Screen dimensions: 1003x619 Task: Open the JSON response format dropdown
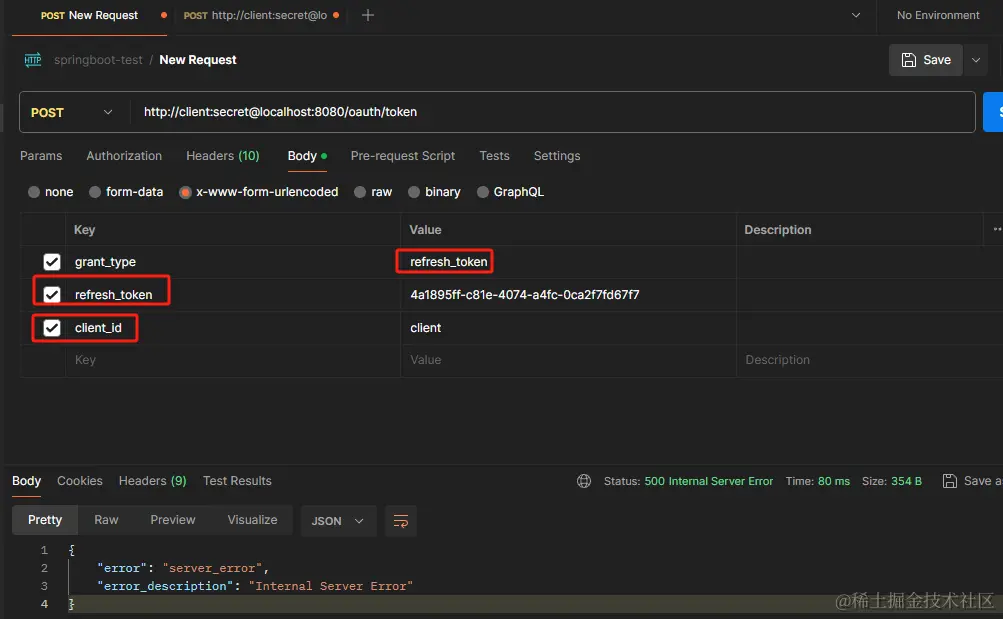click(338, 521)
